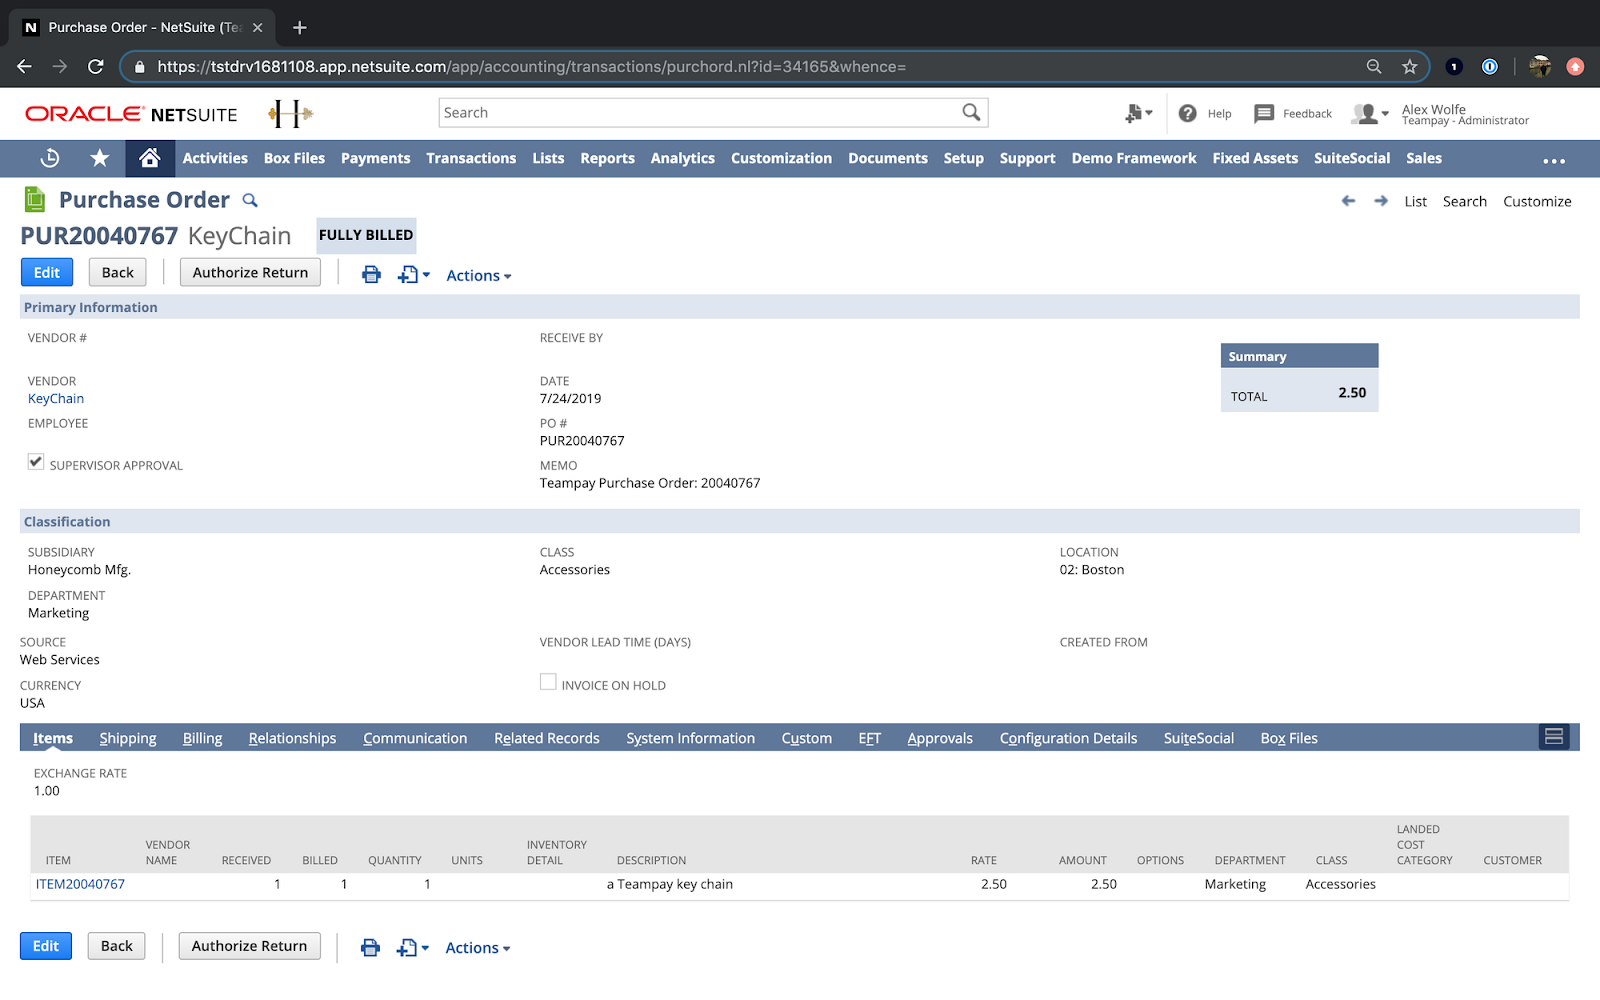Open the ITEM20040767 item link

click(x=80, y=884)
